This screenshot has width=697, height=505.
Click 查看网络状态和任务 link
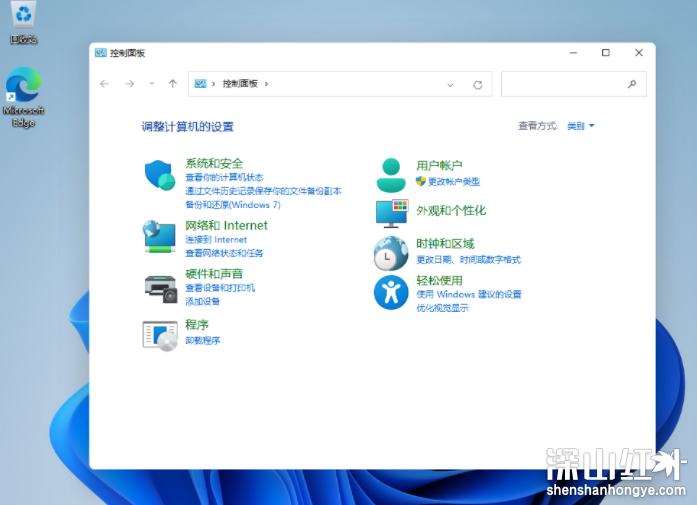click(224, 253)
